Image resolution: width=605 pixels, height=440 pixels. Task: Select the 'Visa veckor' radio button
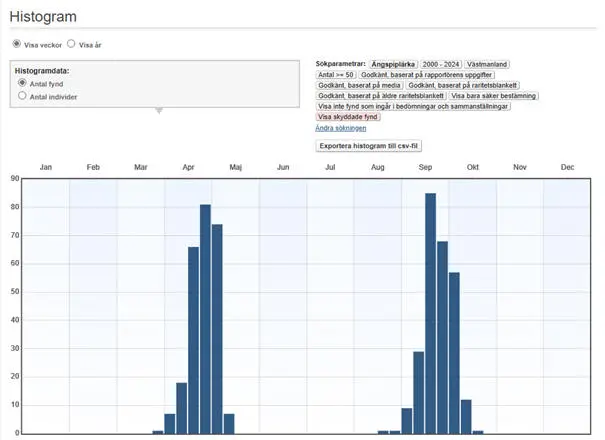pos(17,44)
